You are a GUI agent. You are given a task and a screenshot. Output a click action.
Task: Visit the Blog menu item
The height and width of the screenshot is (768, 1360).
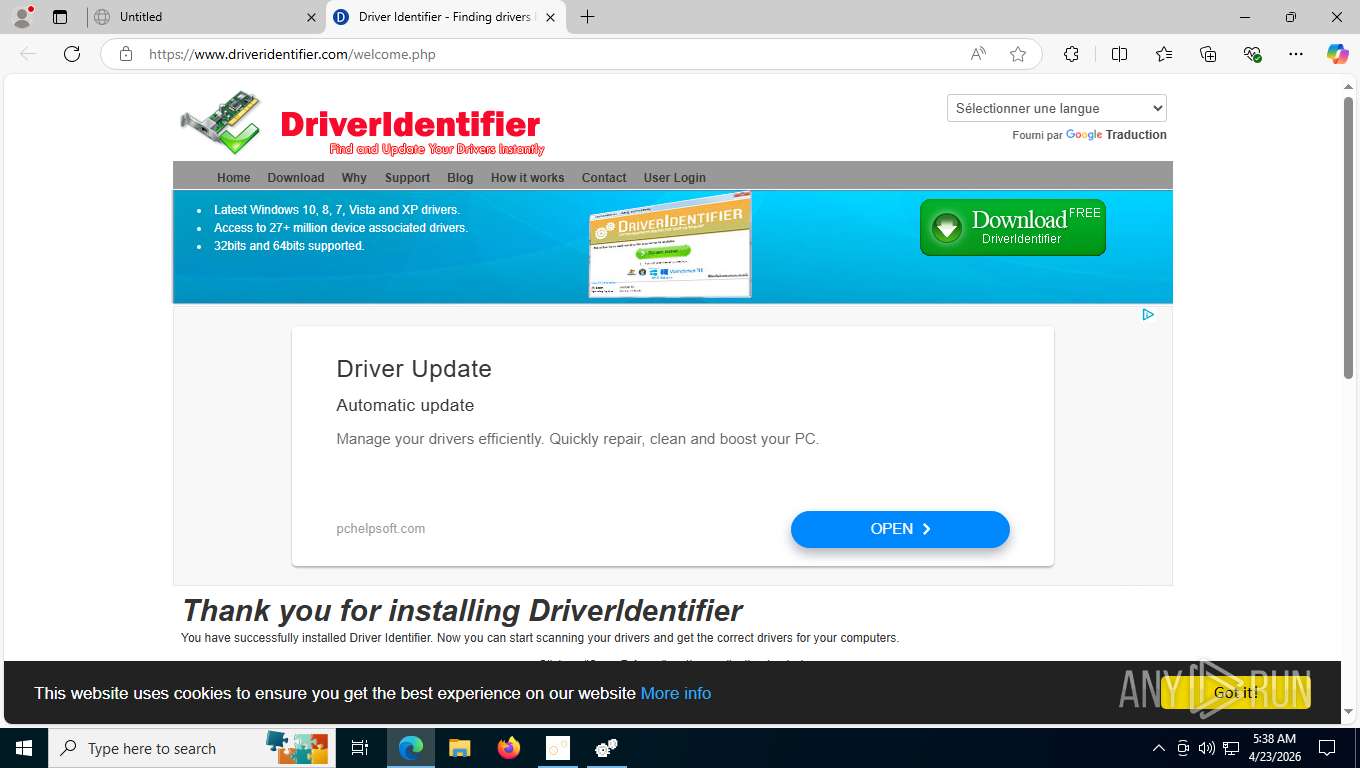tap(460, 177)
